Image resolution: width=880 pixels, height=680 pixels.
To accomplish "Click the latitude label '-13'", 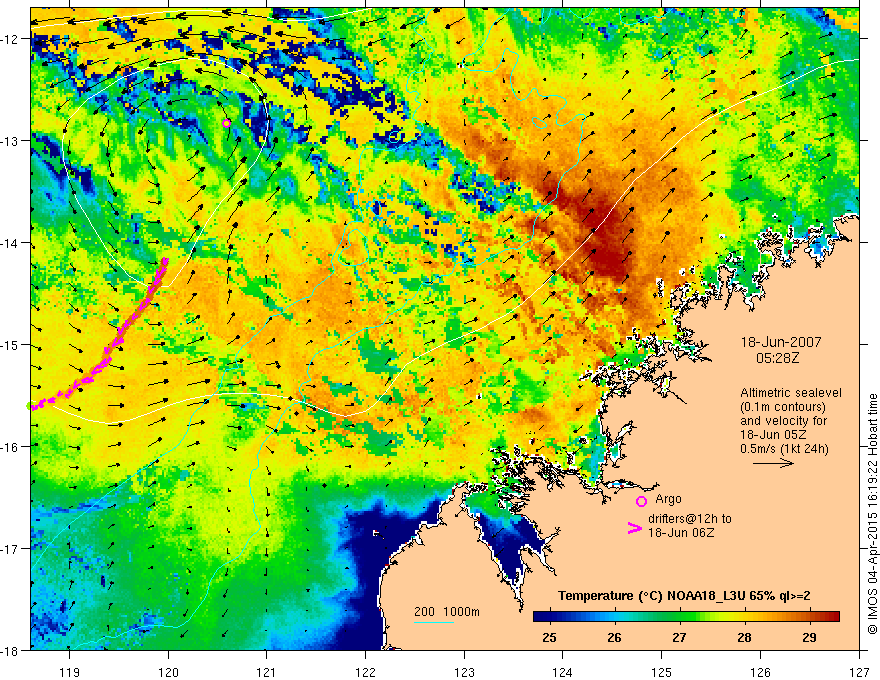I will coord(11,140).
